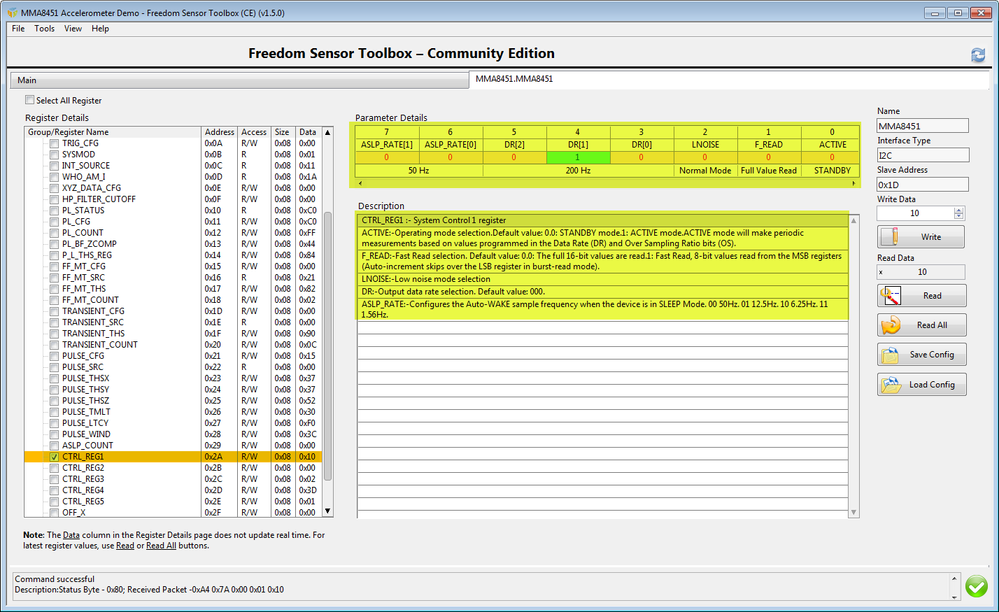This screenshot has width=999, height=612.
Task: Select the FF_MT_COUNT register row
Action: [x=173, y=300]
